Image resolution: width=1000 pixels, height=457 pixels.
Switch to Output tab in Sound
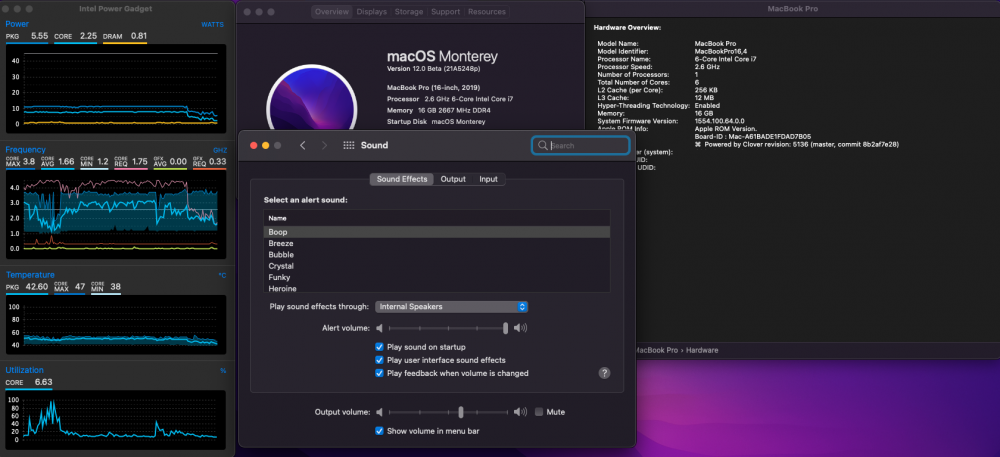[x=453, y=179]
